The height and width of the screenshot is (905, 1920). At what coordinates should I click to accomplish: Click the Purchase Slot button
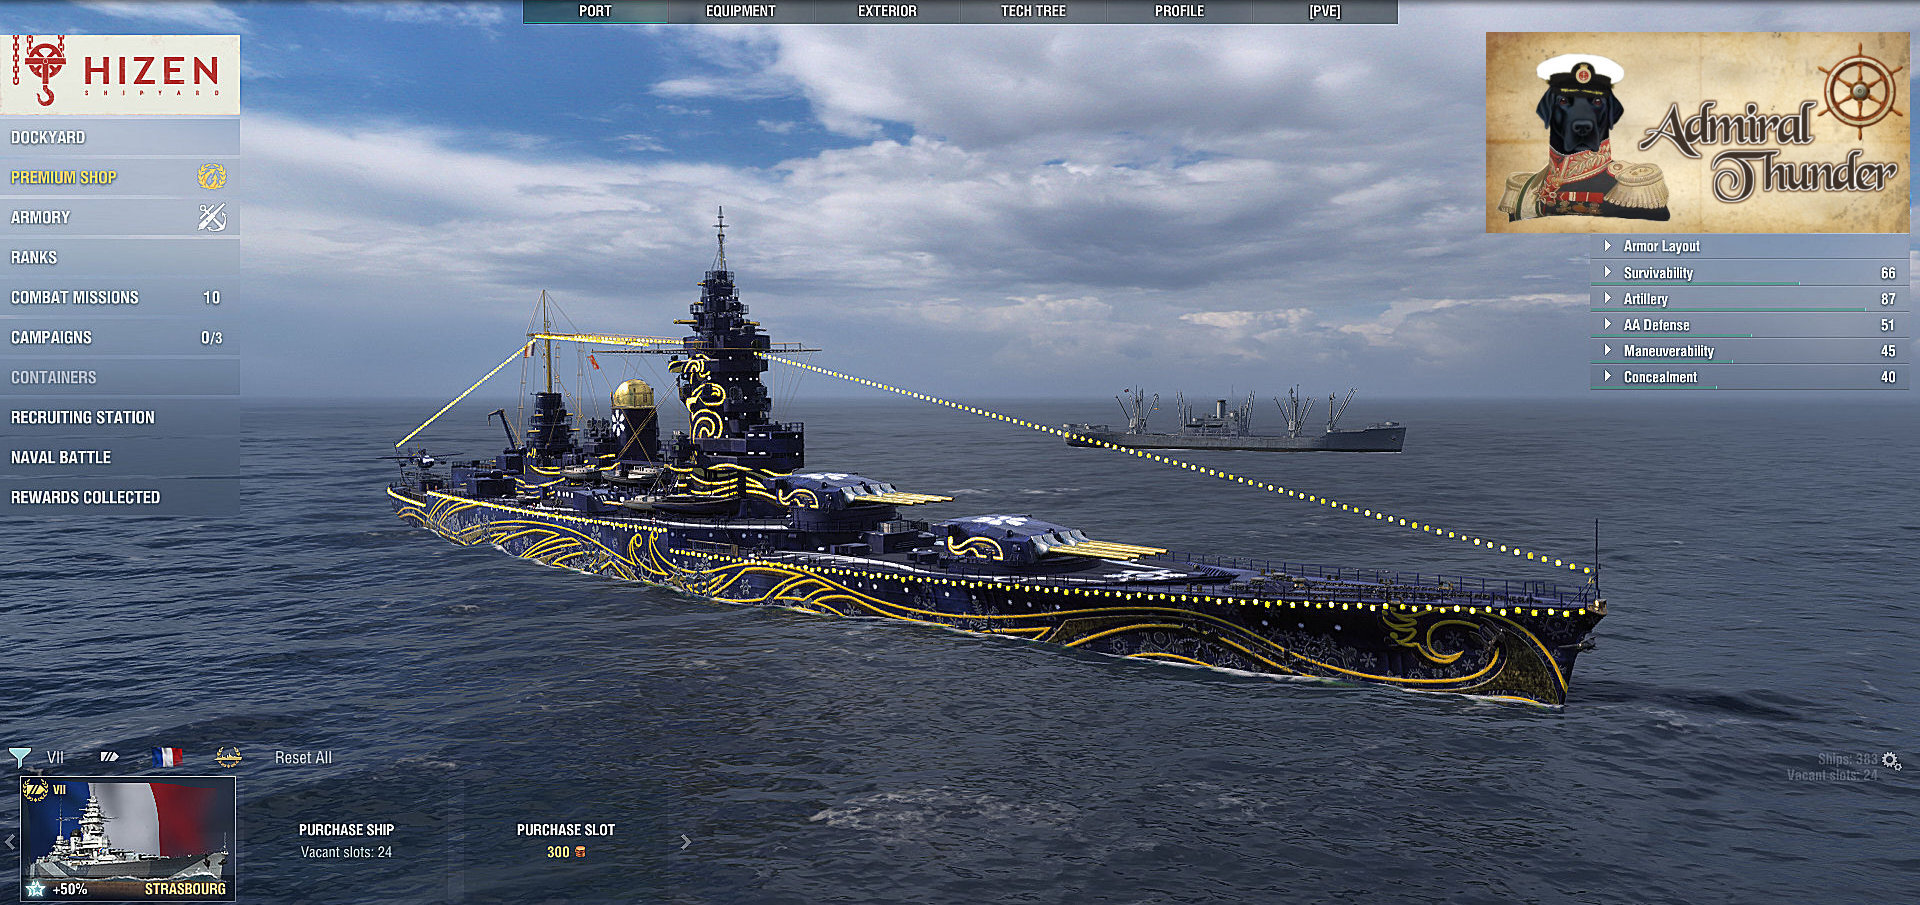coord(565,840)
